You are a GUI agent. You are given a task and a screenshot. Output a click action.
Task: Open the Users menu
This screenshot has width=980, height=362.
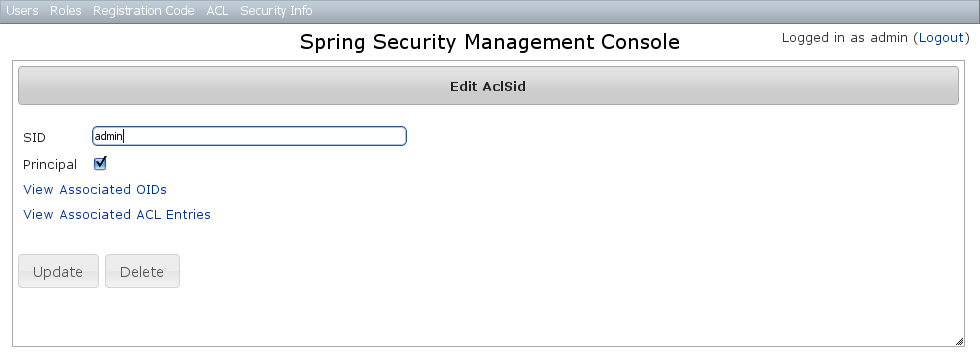22,11
